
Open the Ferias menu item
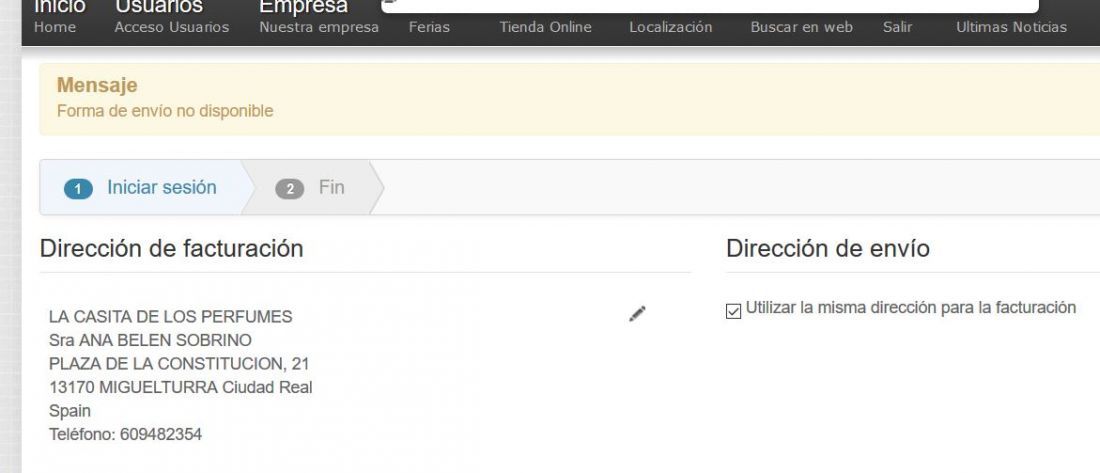[429, 27]
